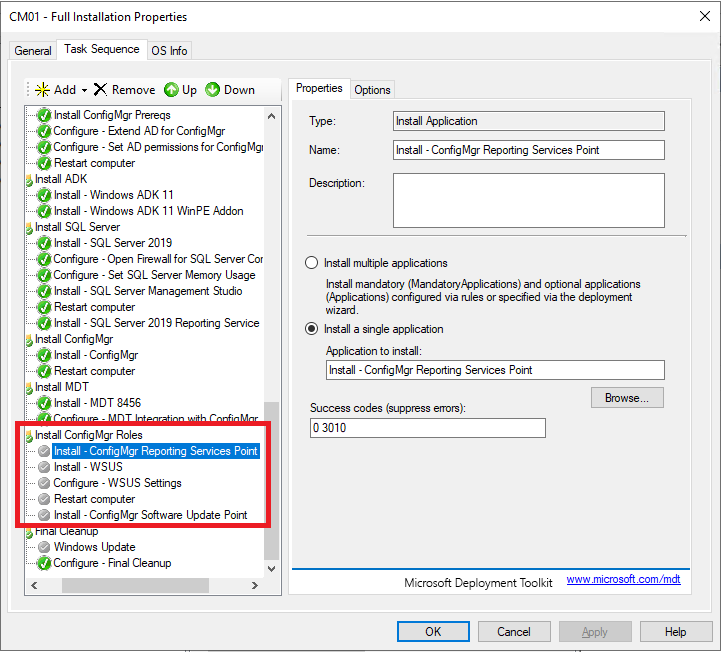Click into the Name input field
721x652 pixels.
[x=528, y=150]
